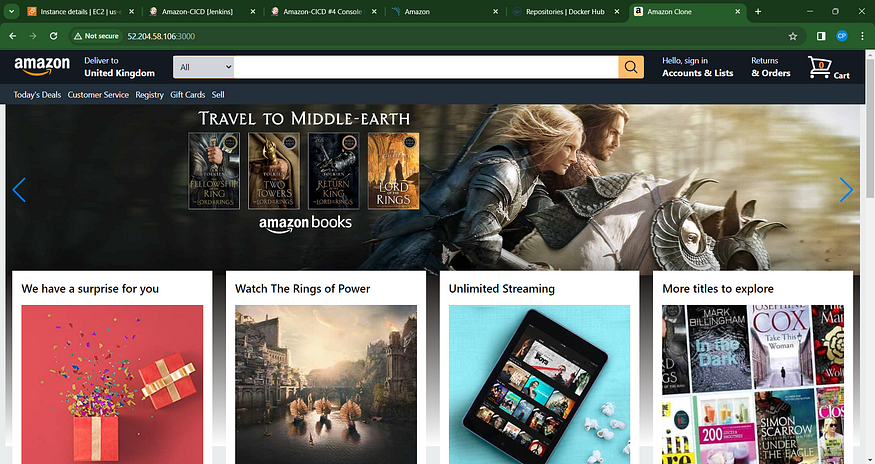Click the Not secure site info badge

(x=96, y=36)
